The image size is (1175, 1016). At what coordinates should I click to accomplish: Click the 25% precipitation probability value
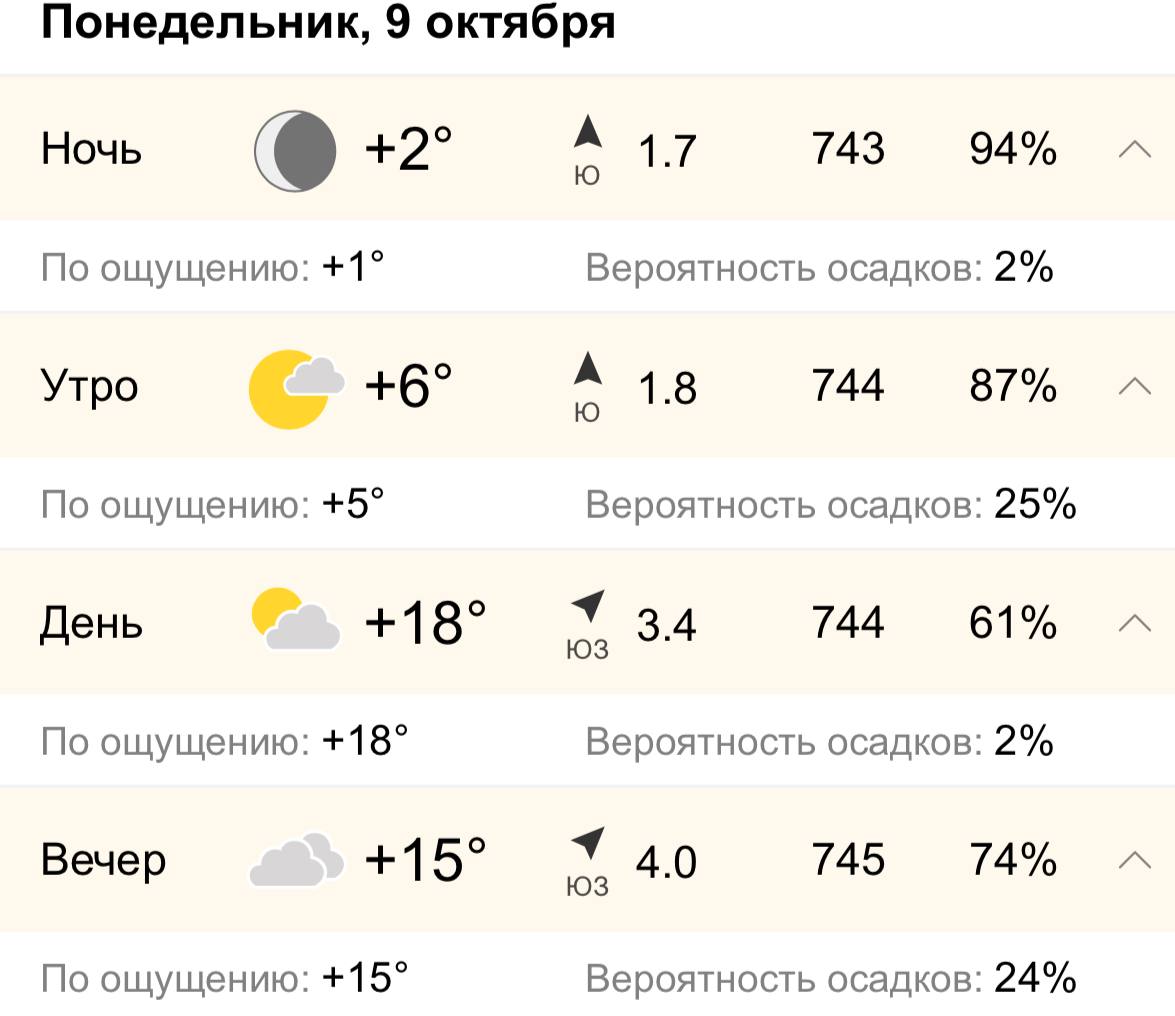click(x=1035, y=505)
